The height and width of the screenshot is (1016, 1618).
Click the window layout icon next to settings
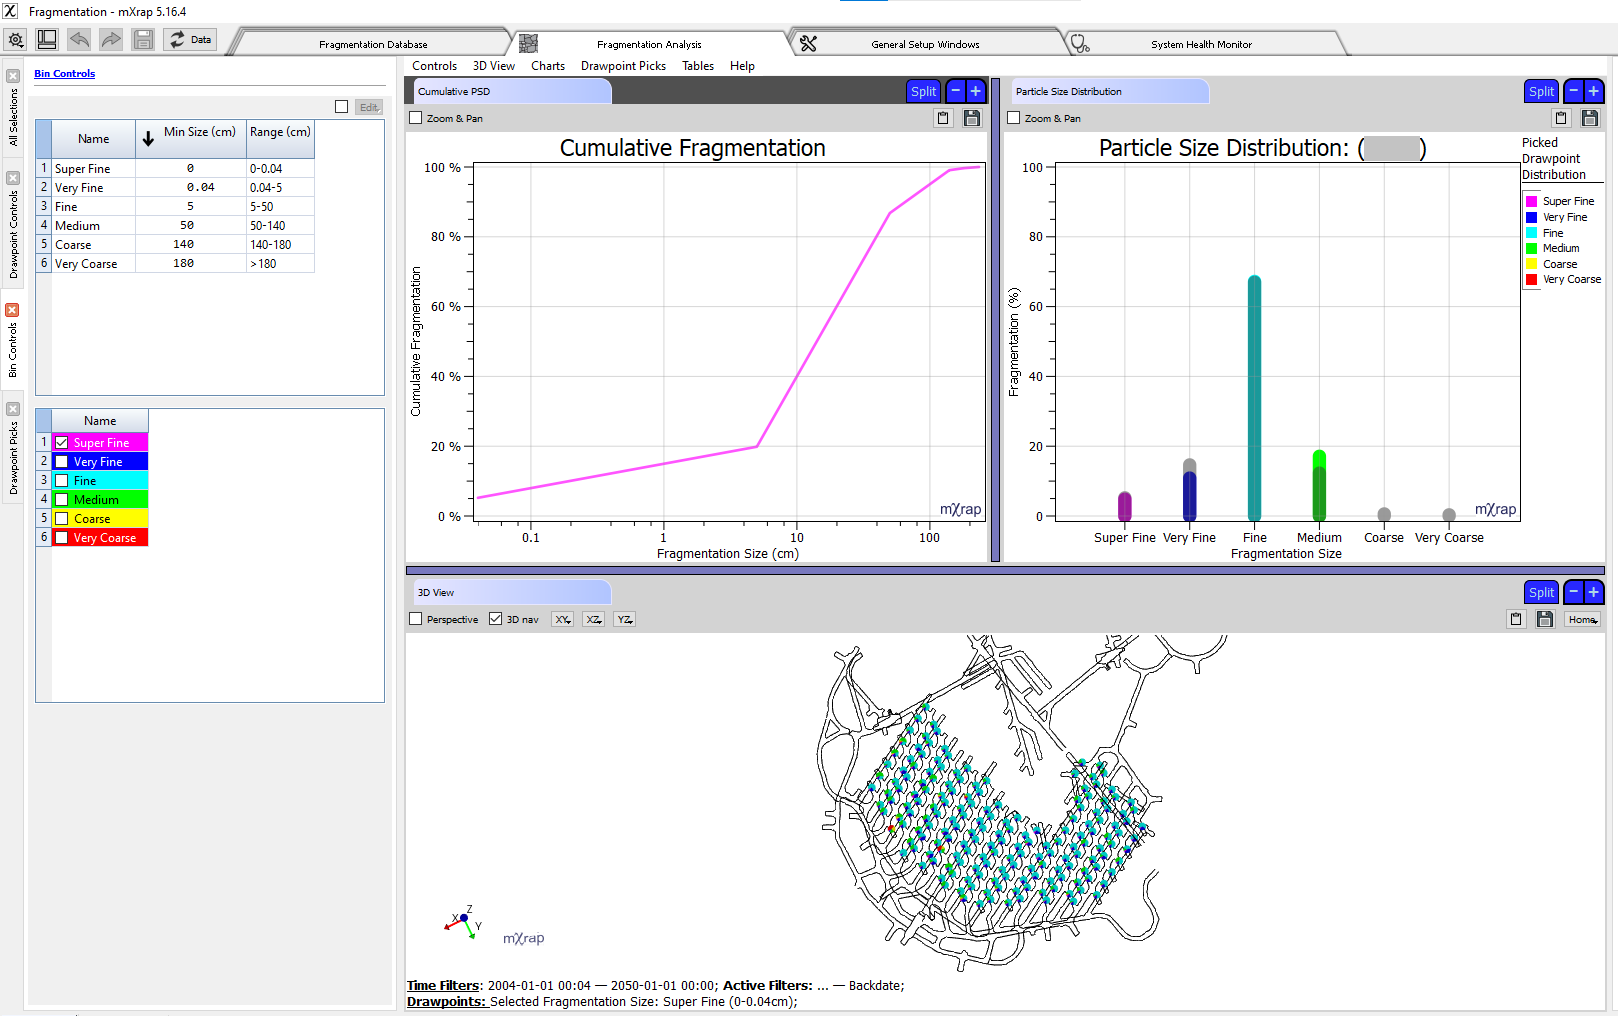click(x=46, y=38)
